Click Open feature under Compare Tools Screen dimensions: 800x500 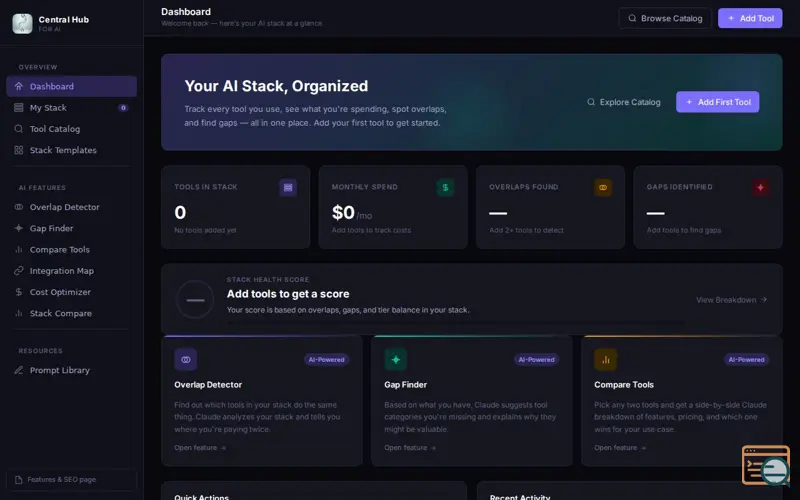pyautogui.click(x=620, y=447)
